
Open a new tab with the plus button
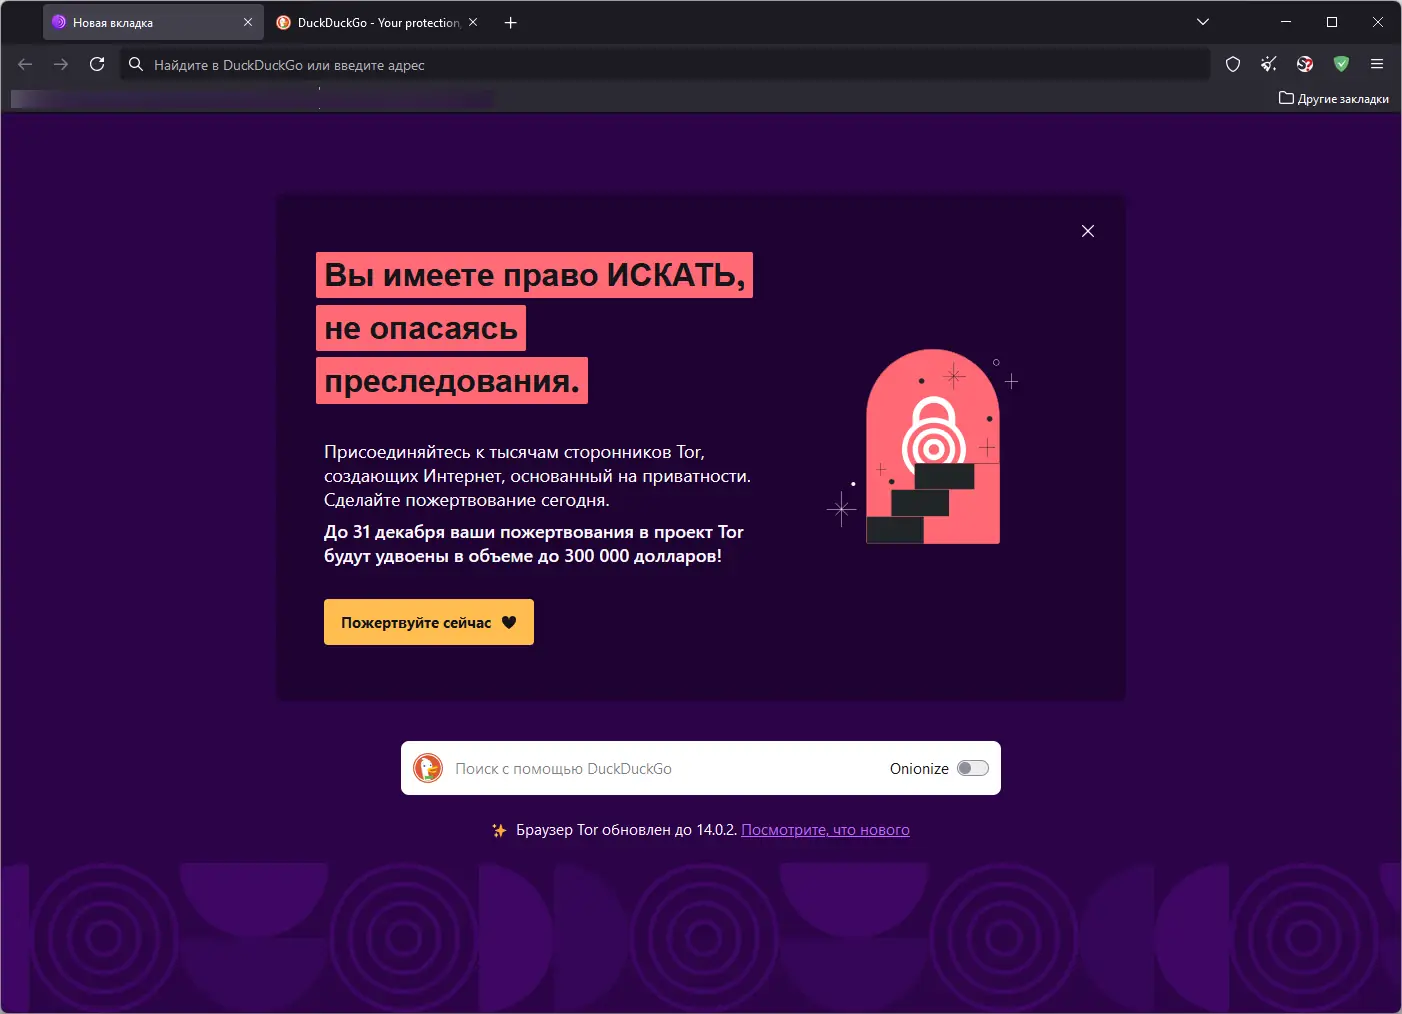[x=511, y=22]
